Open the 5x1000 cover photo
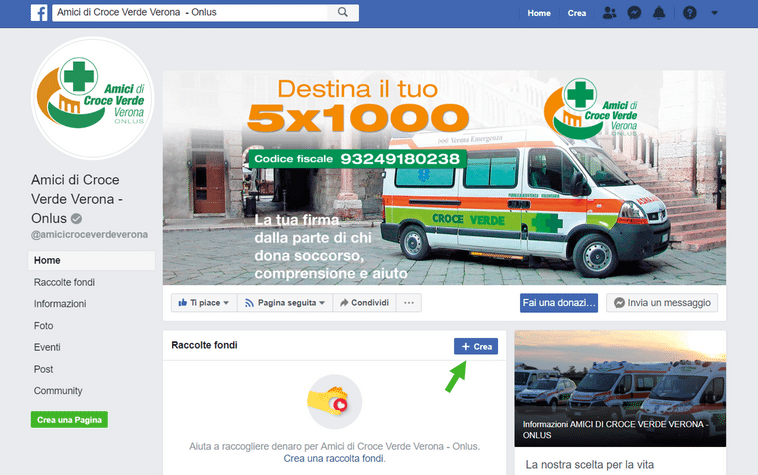758x475 pixels. point(444,178)
